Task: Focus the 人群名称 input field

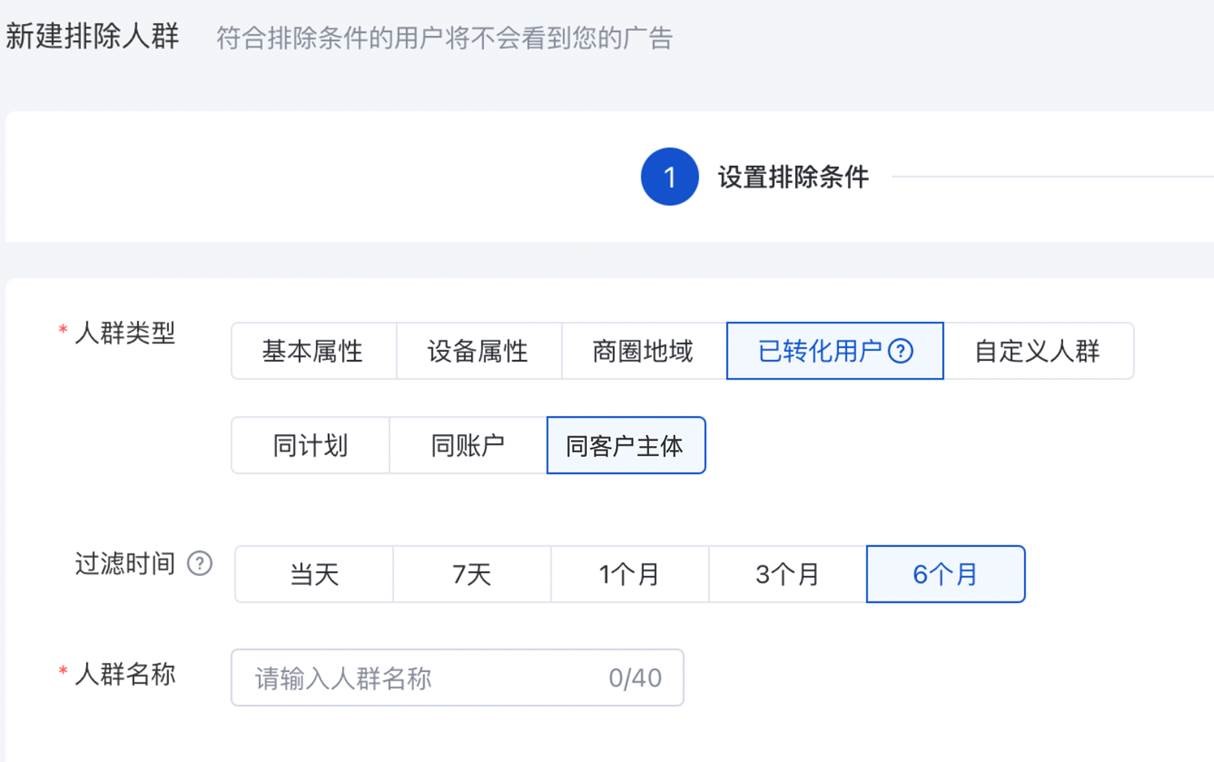Action: coord(420,679)
